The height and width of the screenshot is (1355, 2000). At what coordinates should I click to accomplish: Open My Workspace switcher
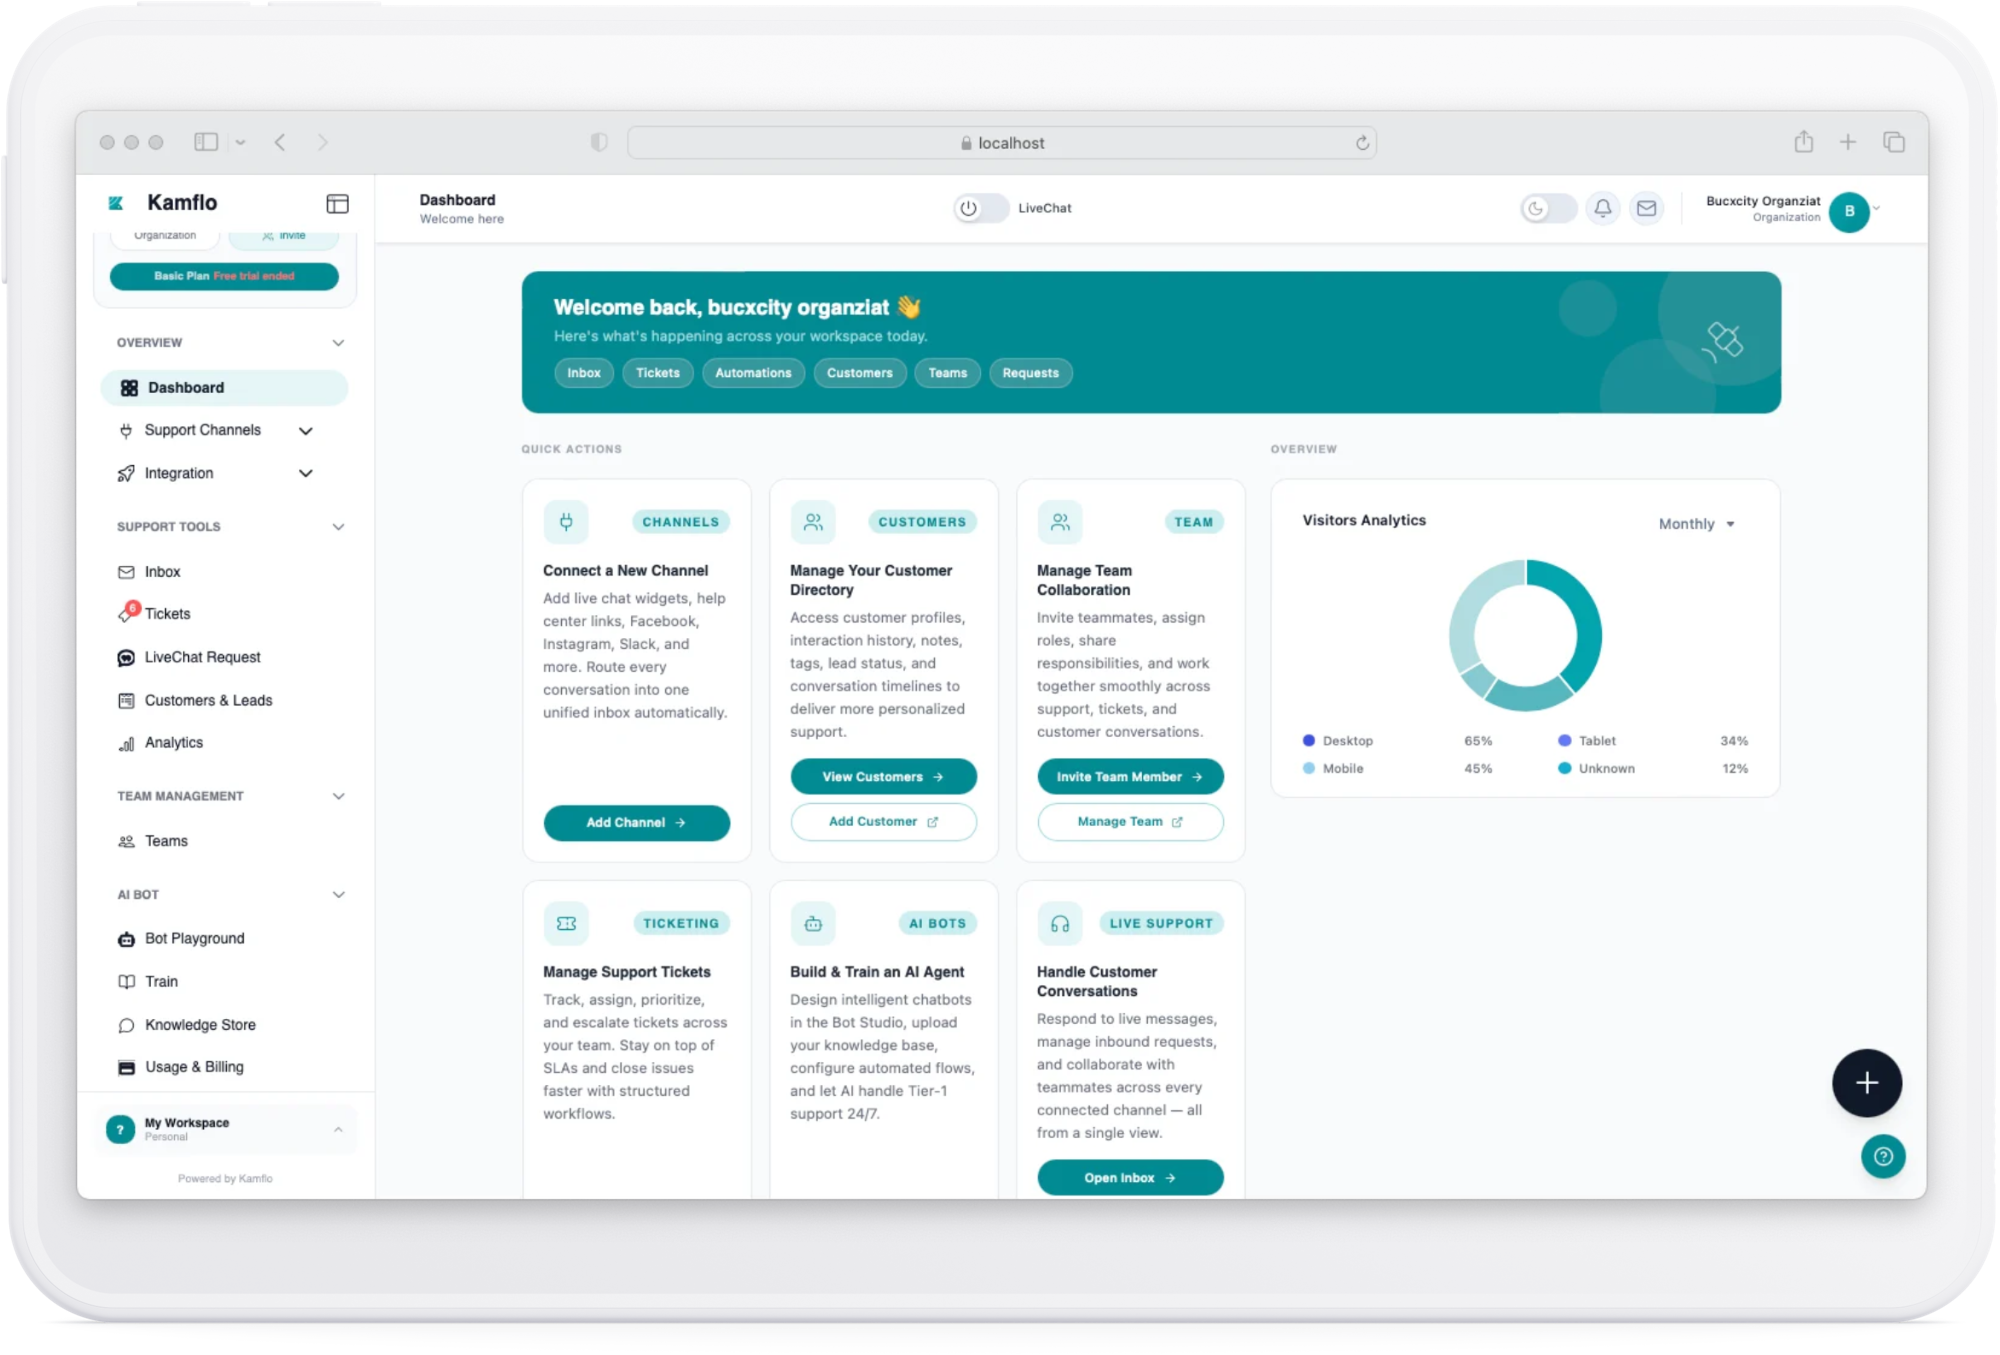tap(225, 1129)
